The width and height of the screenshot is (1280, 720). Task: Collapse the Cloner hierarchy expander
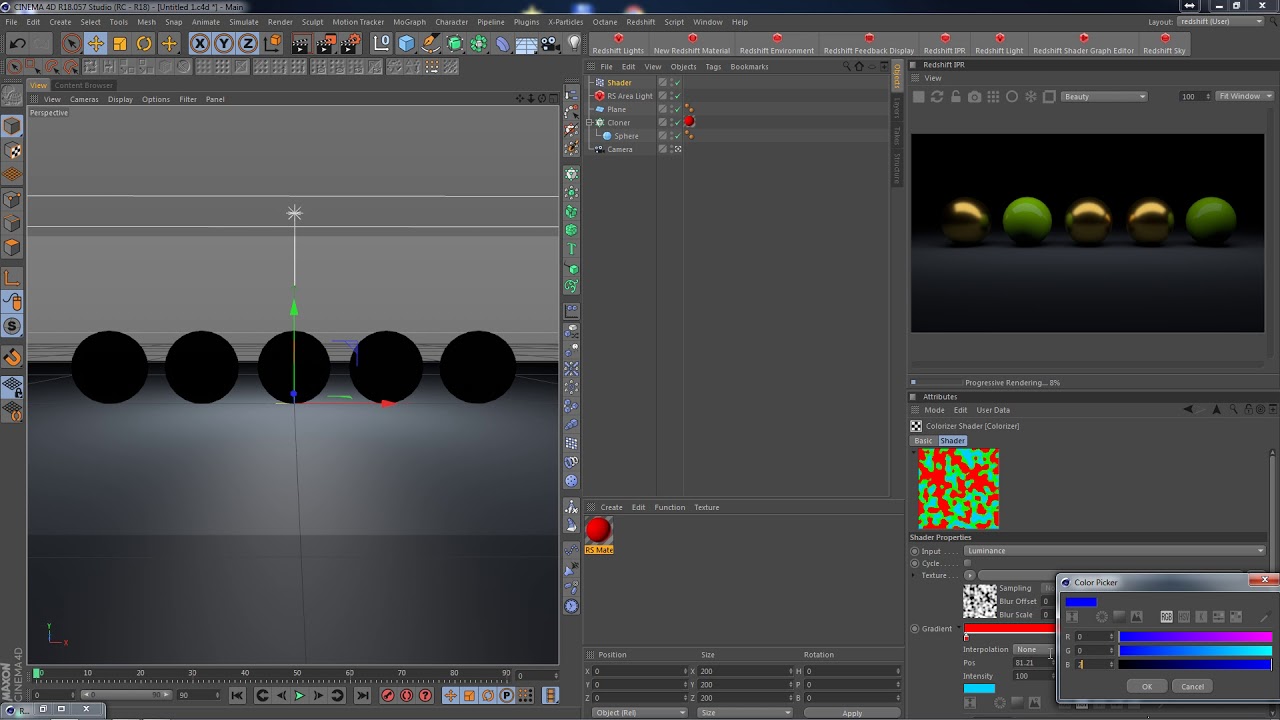pyautogui.click(x=589, y=122)
